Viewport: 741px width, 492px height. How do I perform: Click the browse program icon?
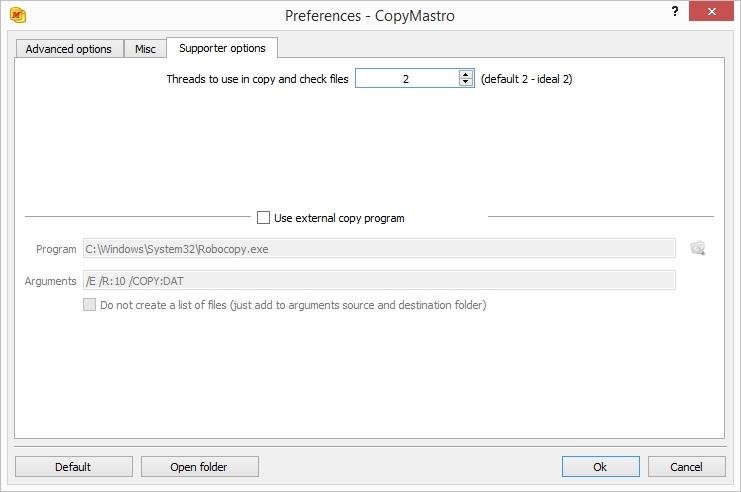pyautogui.click(x=698, y=248)
